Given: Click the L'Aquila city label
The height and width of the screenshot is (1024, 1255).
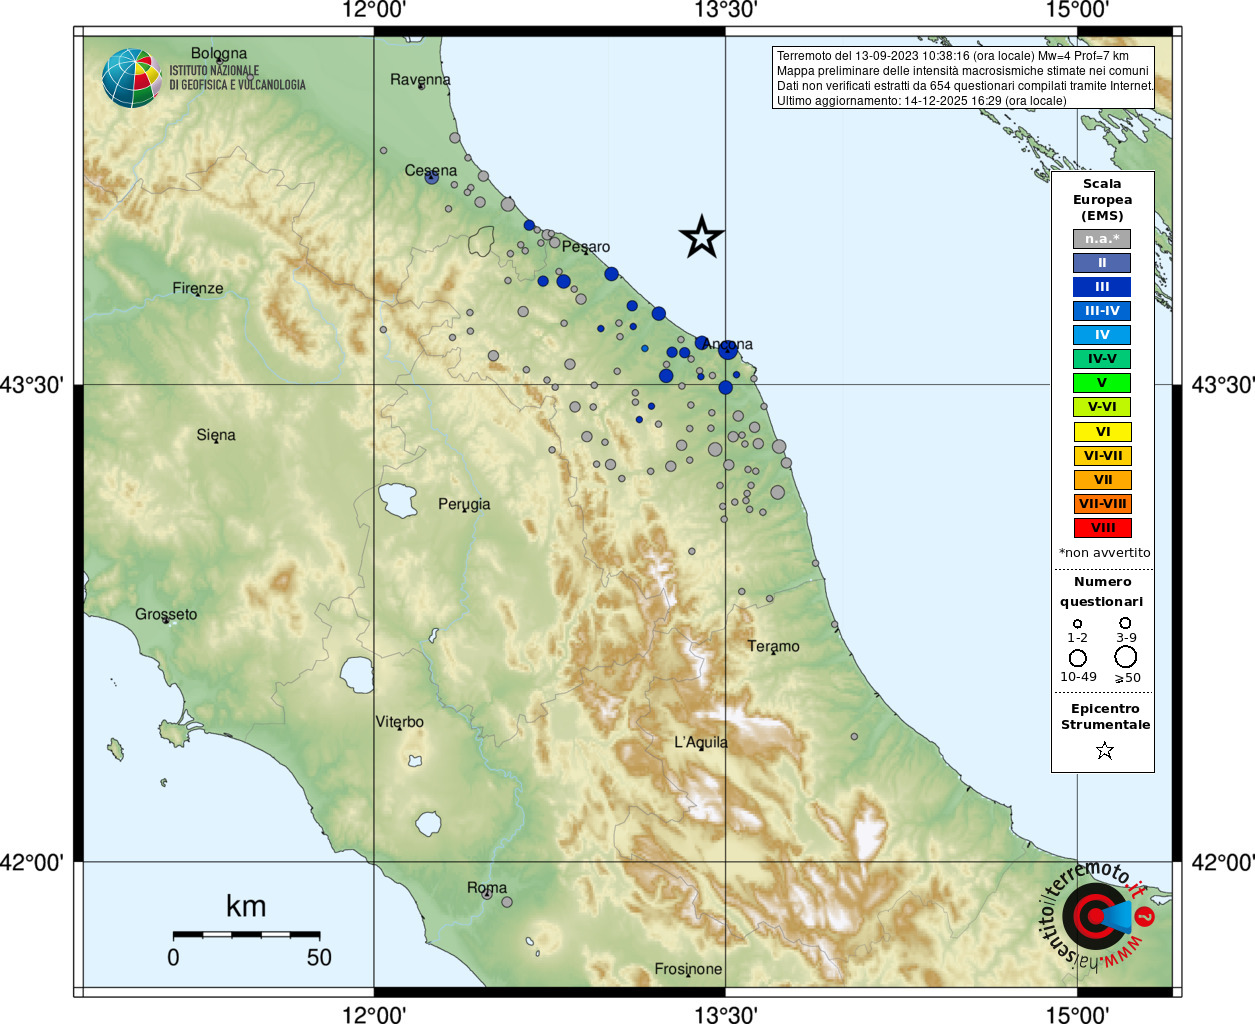Looking at the screenshot, I should point(701,742).
